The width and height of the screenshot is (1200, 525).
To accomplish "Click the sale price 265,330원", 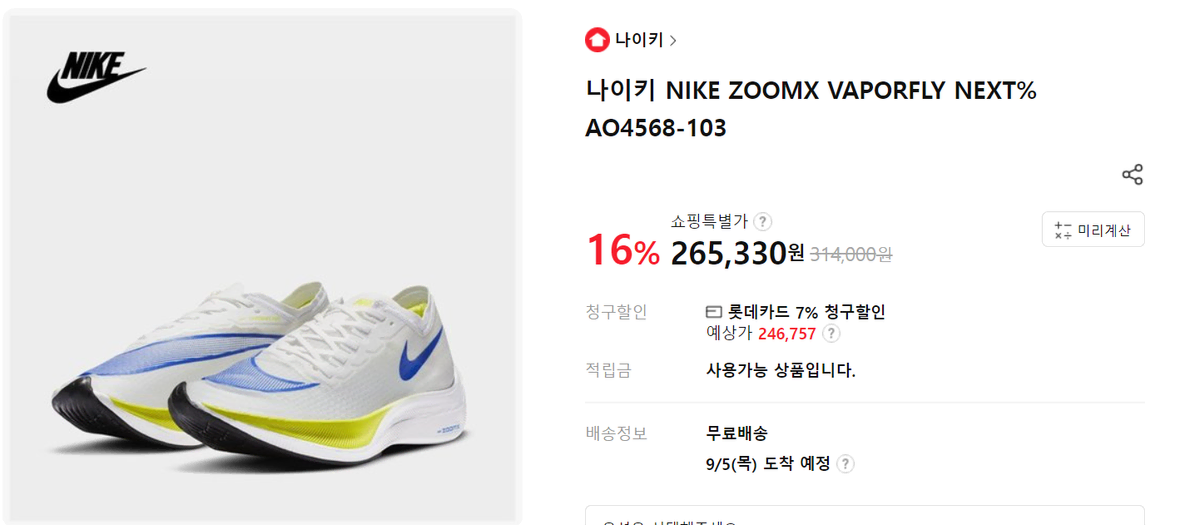I will click(737, 254).
